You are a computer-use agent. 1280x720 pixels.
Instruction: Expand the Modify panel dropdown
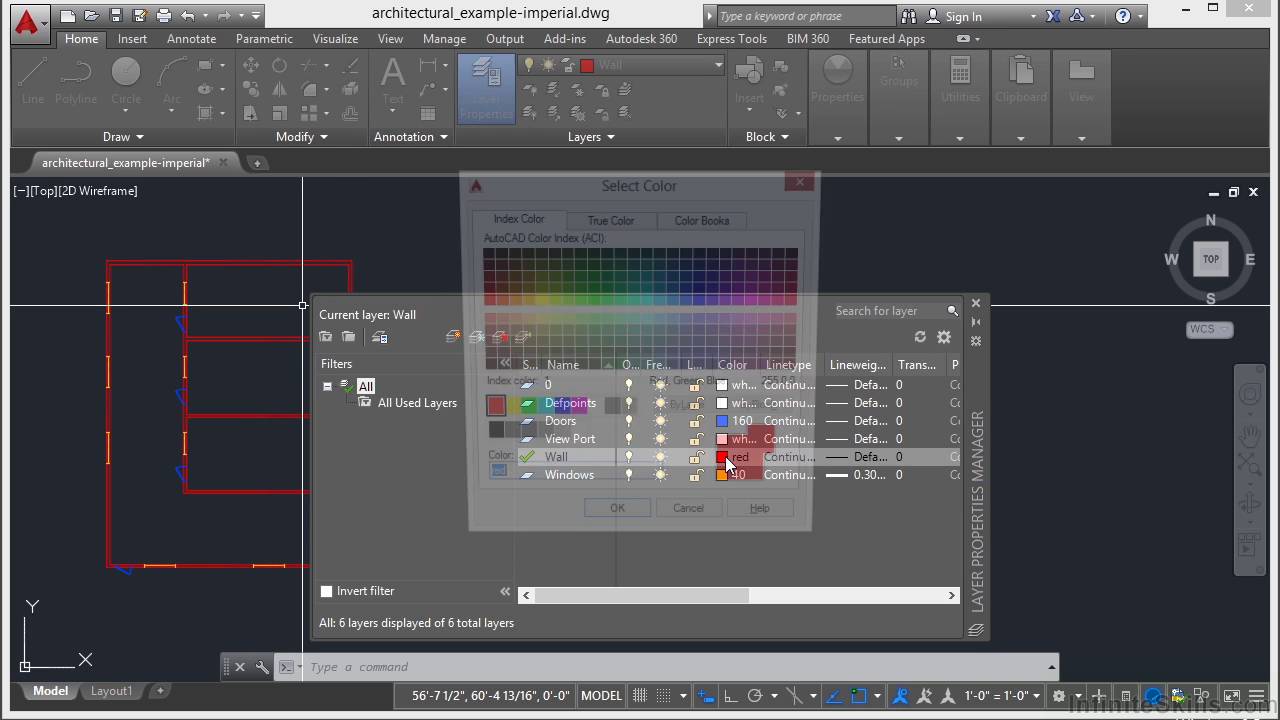(302, 137)
